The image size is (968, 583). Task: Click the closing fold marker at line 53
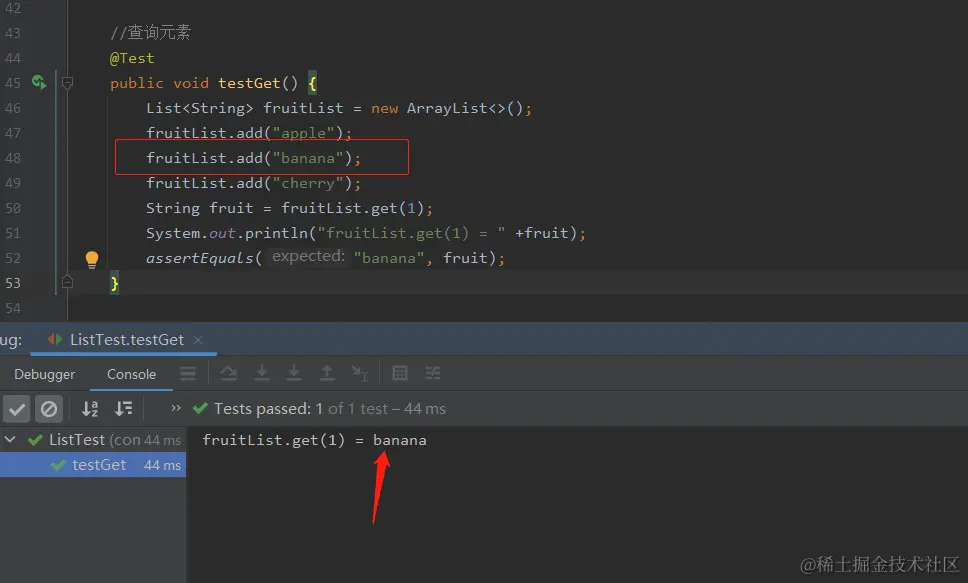point(67,282)
